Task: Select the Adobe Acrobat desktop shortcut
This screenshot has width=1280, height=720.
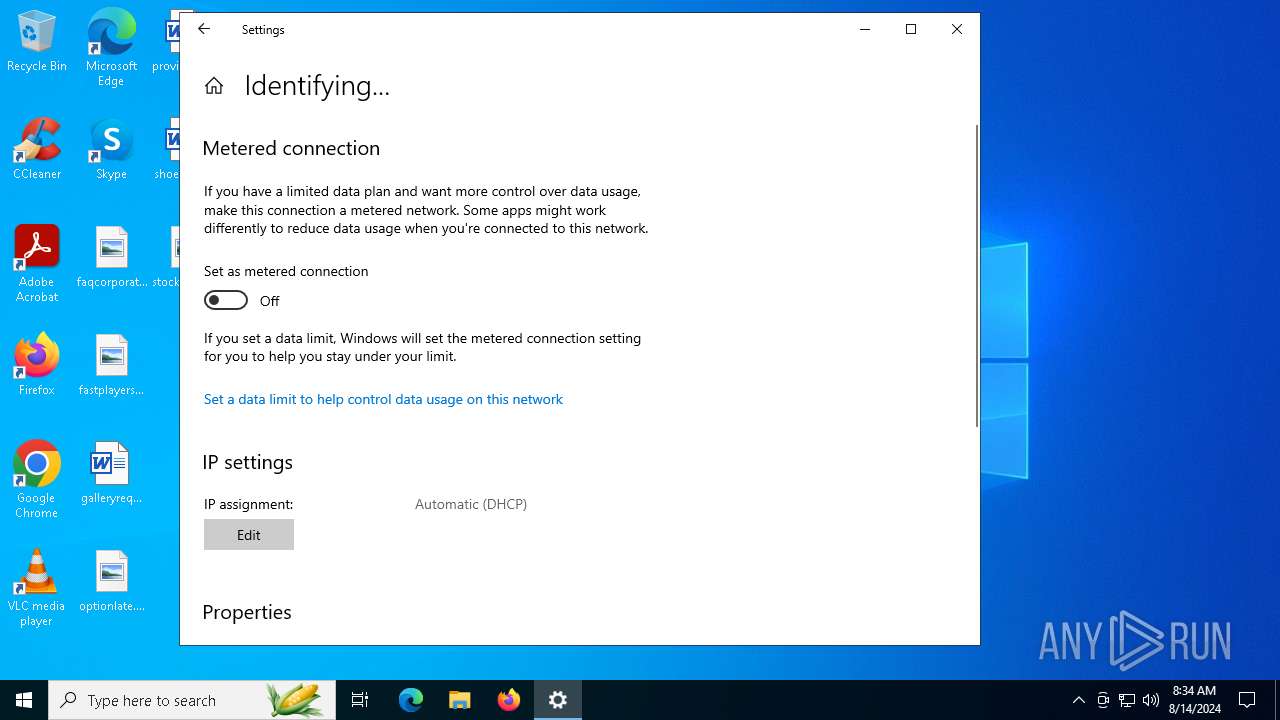Action: (37, 264)
